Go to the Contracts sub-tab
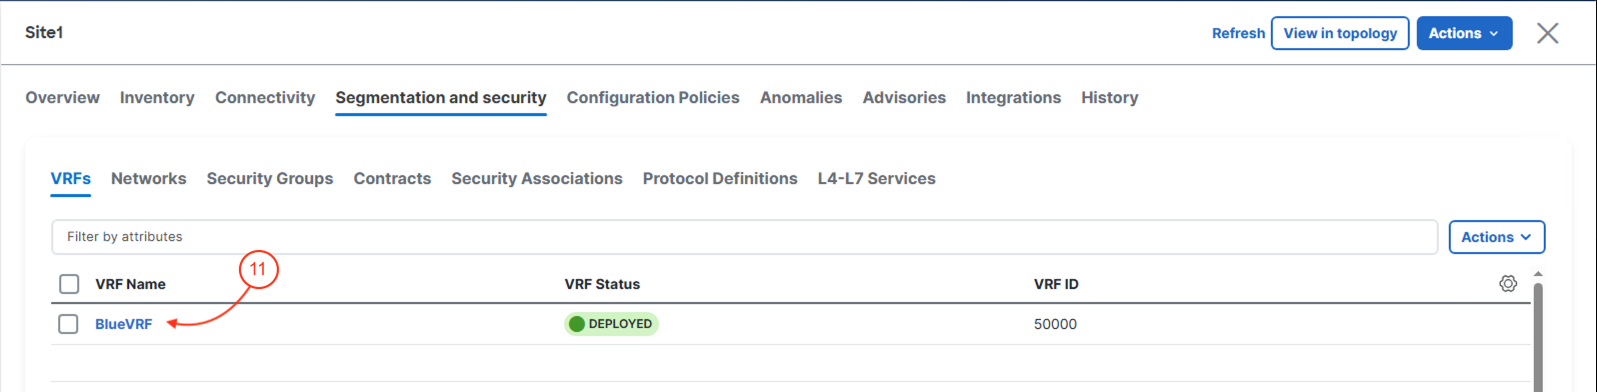 (x=392, y=178)
